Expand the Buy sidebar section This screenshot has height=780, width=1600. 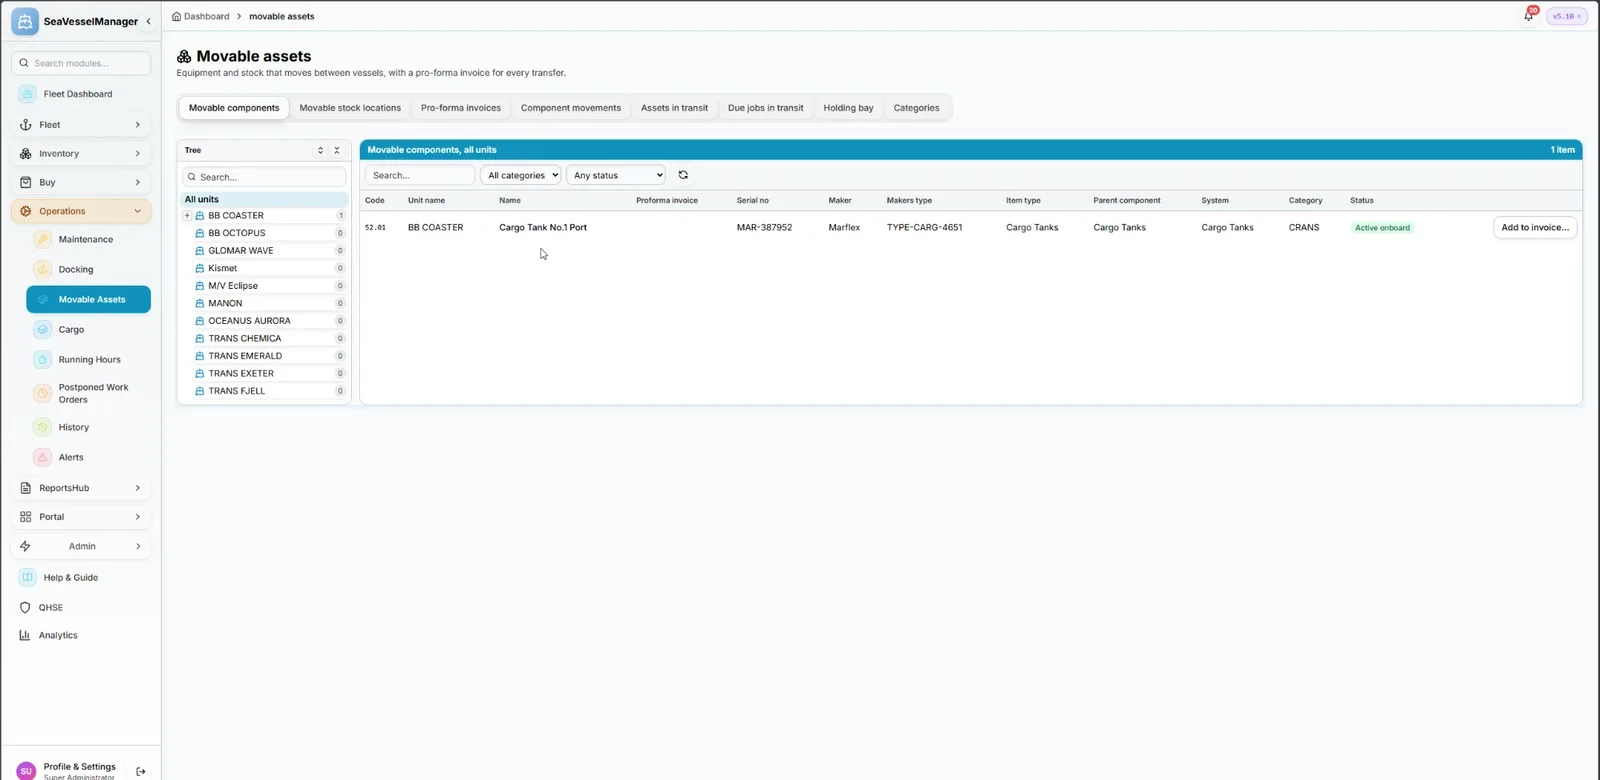[81, 183]
